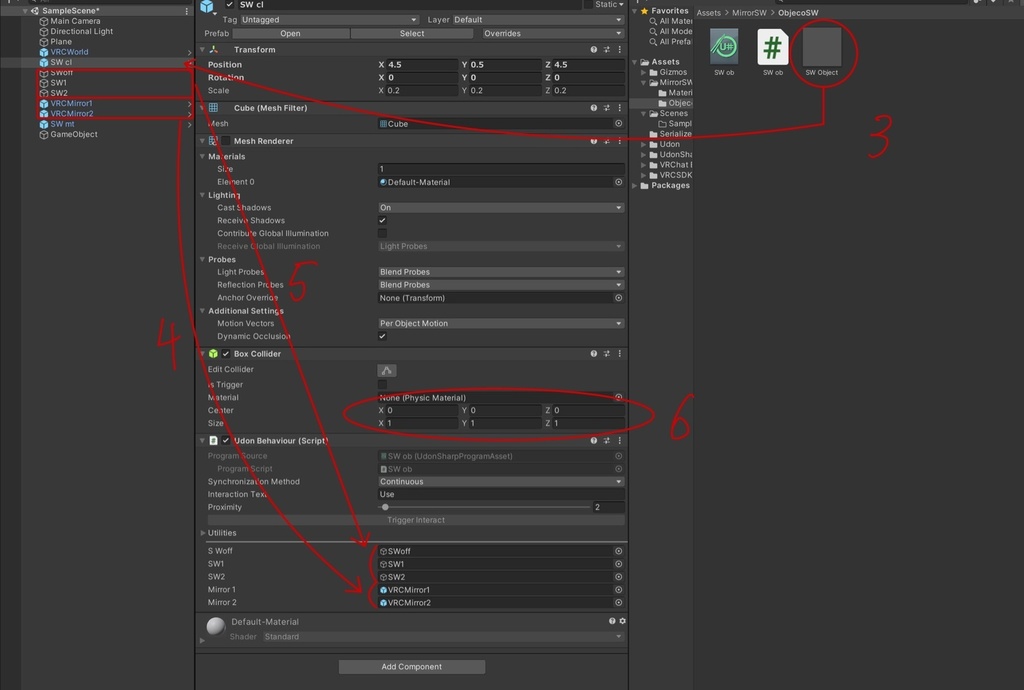Open Box Collider preset icon
This screenshot has width=1024, height=690.
click(x=607, y=354)
